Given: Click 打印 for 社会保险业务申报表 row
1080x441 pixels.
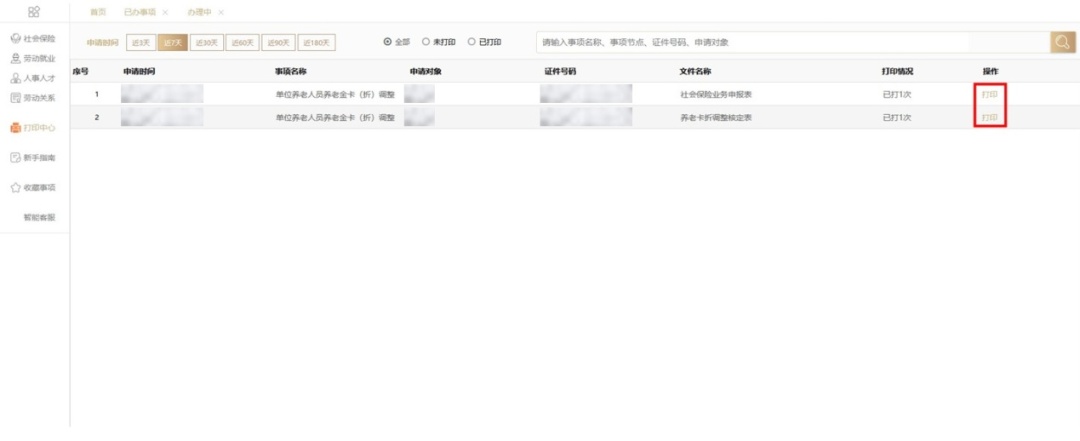Looking at the screenshot, I should (x=990, y=94).
